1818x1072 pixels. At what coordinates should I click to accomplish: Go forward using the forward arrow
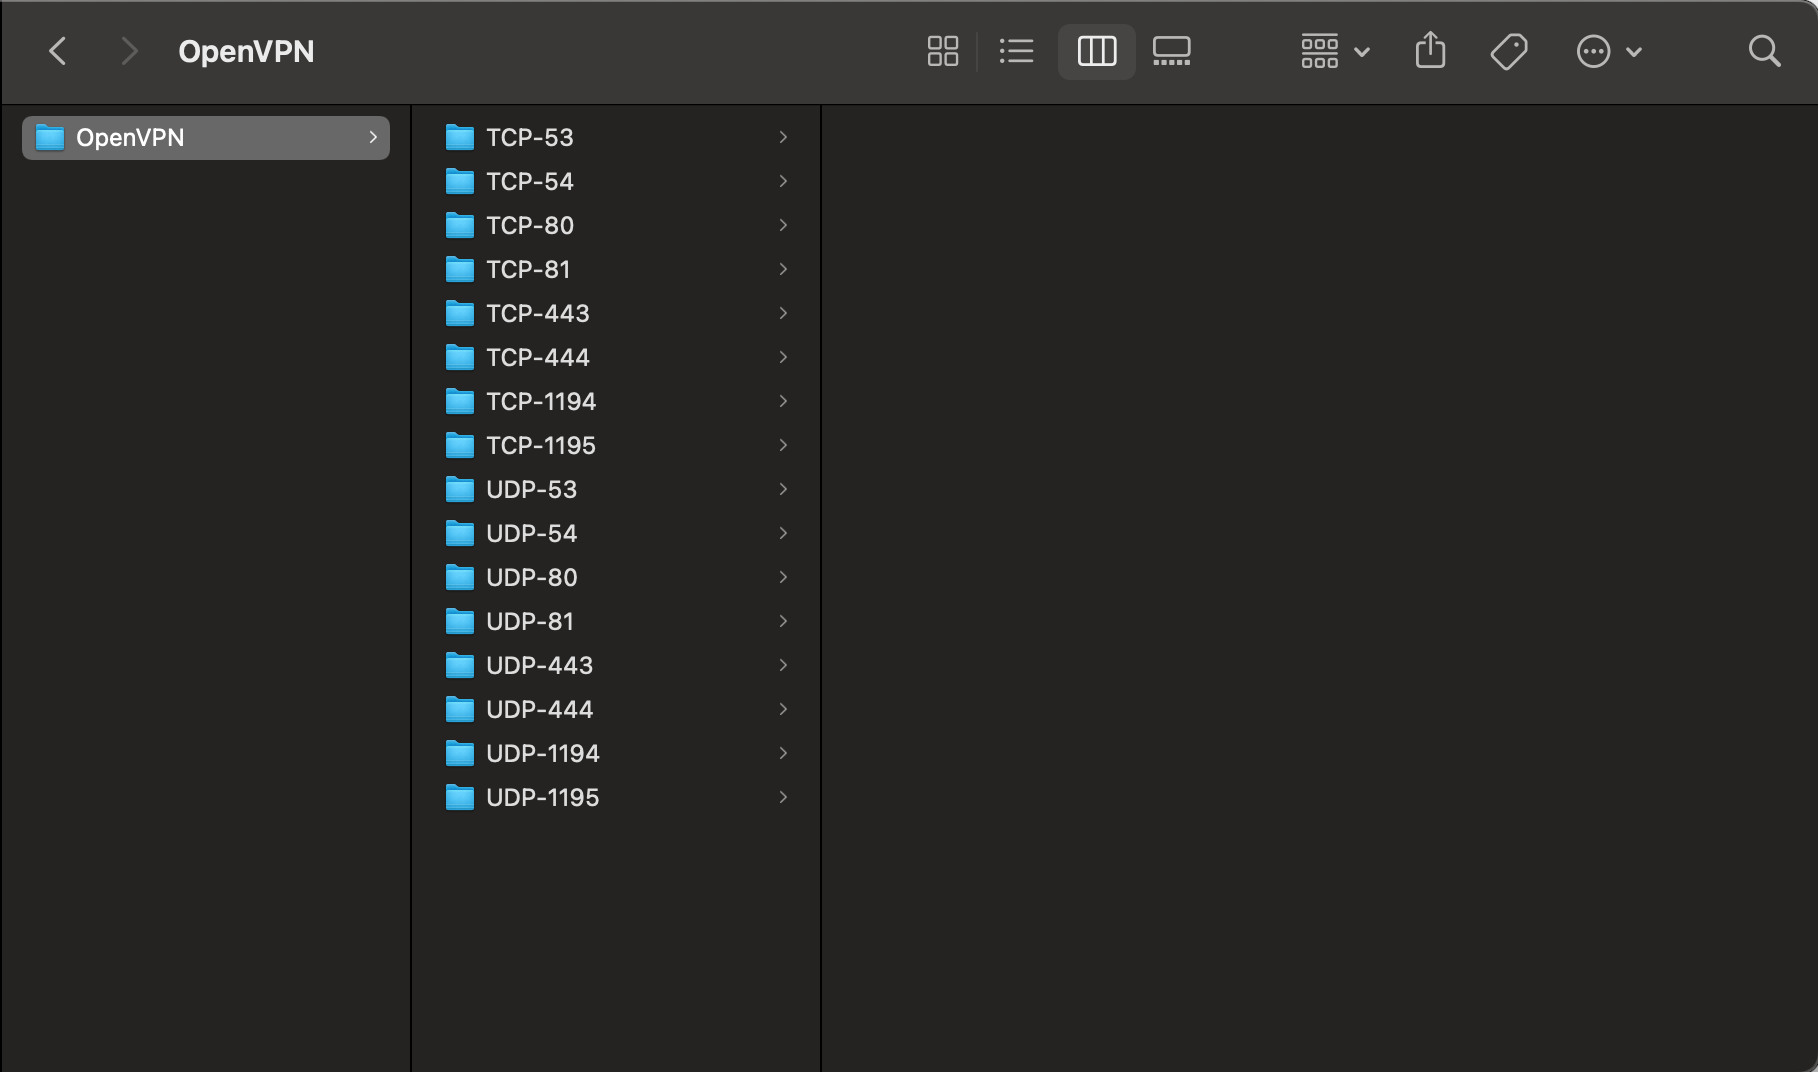coord(128,51)
